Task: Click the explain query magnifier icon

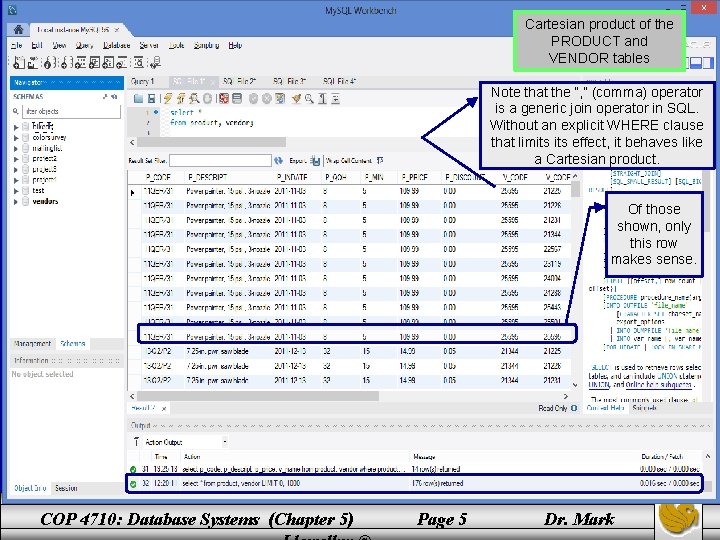Action: point(194,98)
